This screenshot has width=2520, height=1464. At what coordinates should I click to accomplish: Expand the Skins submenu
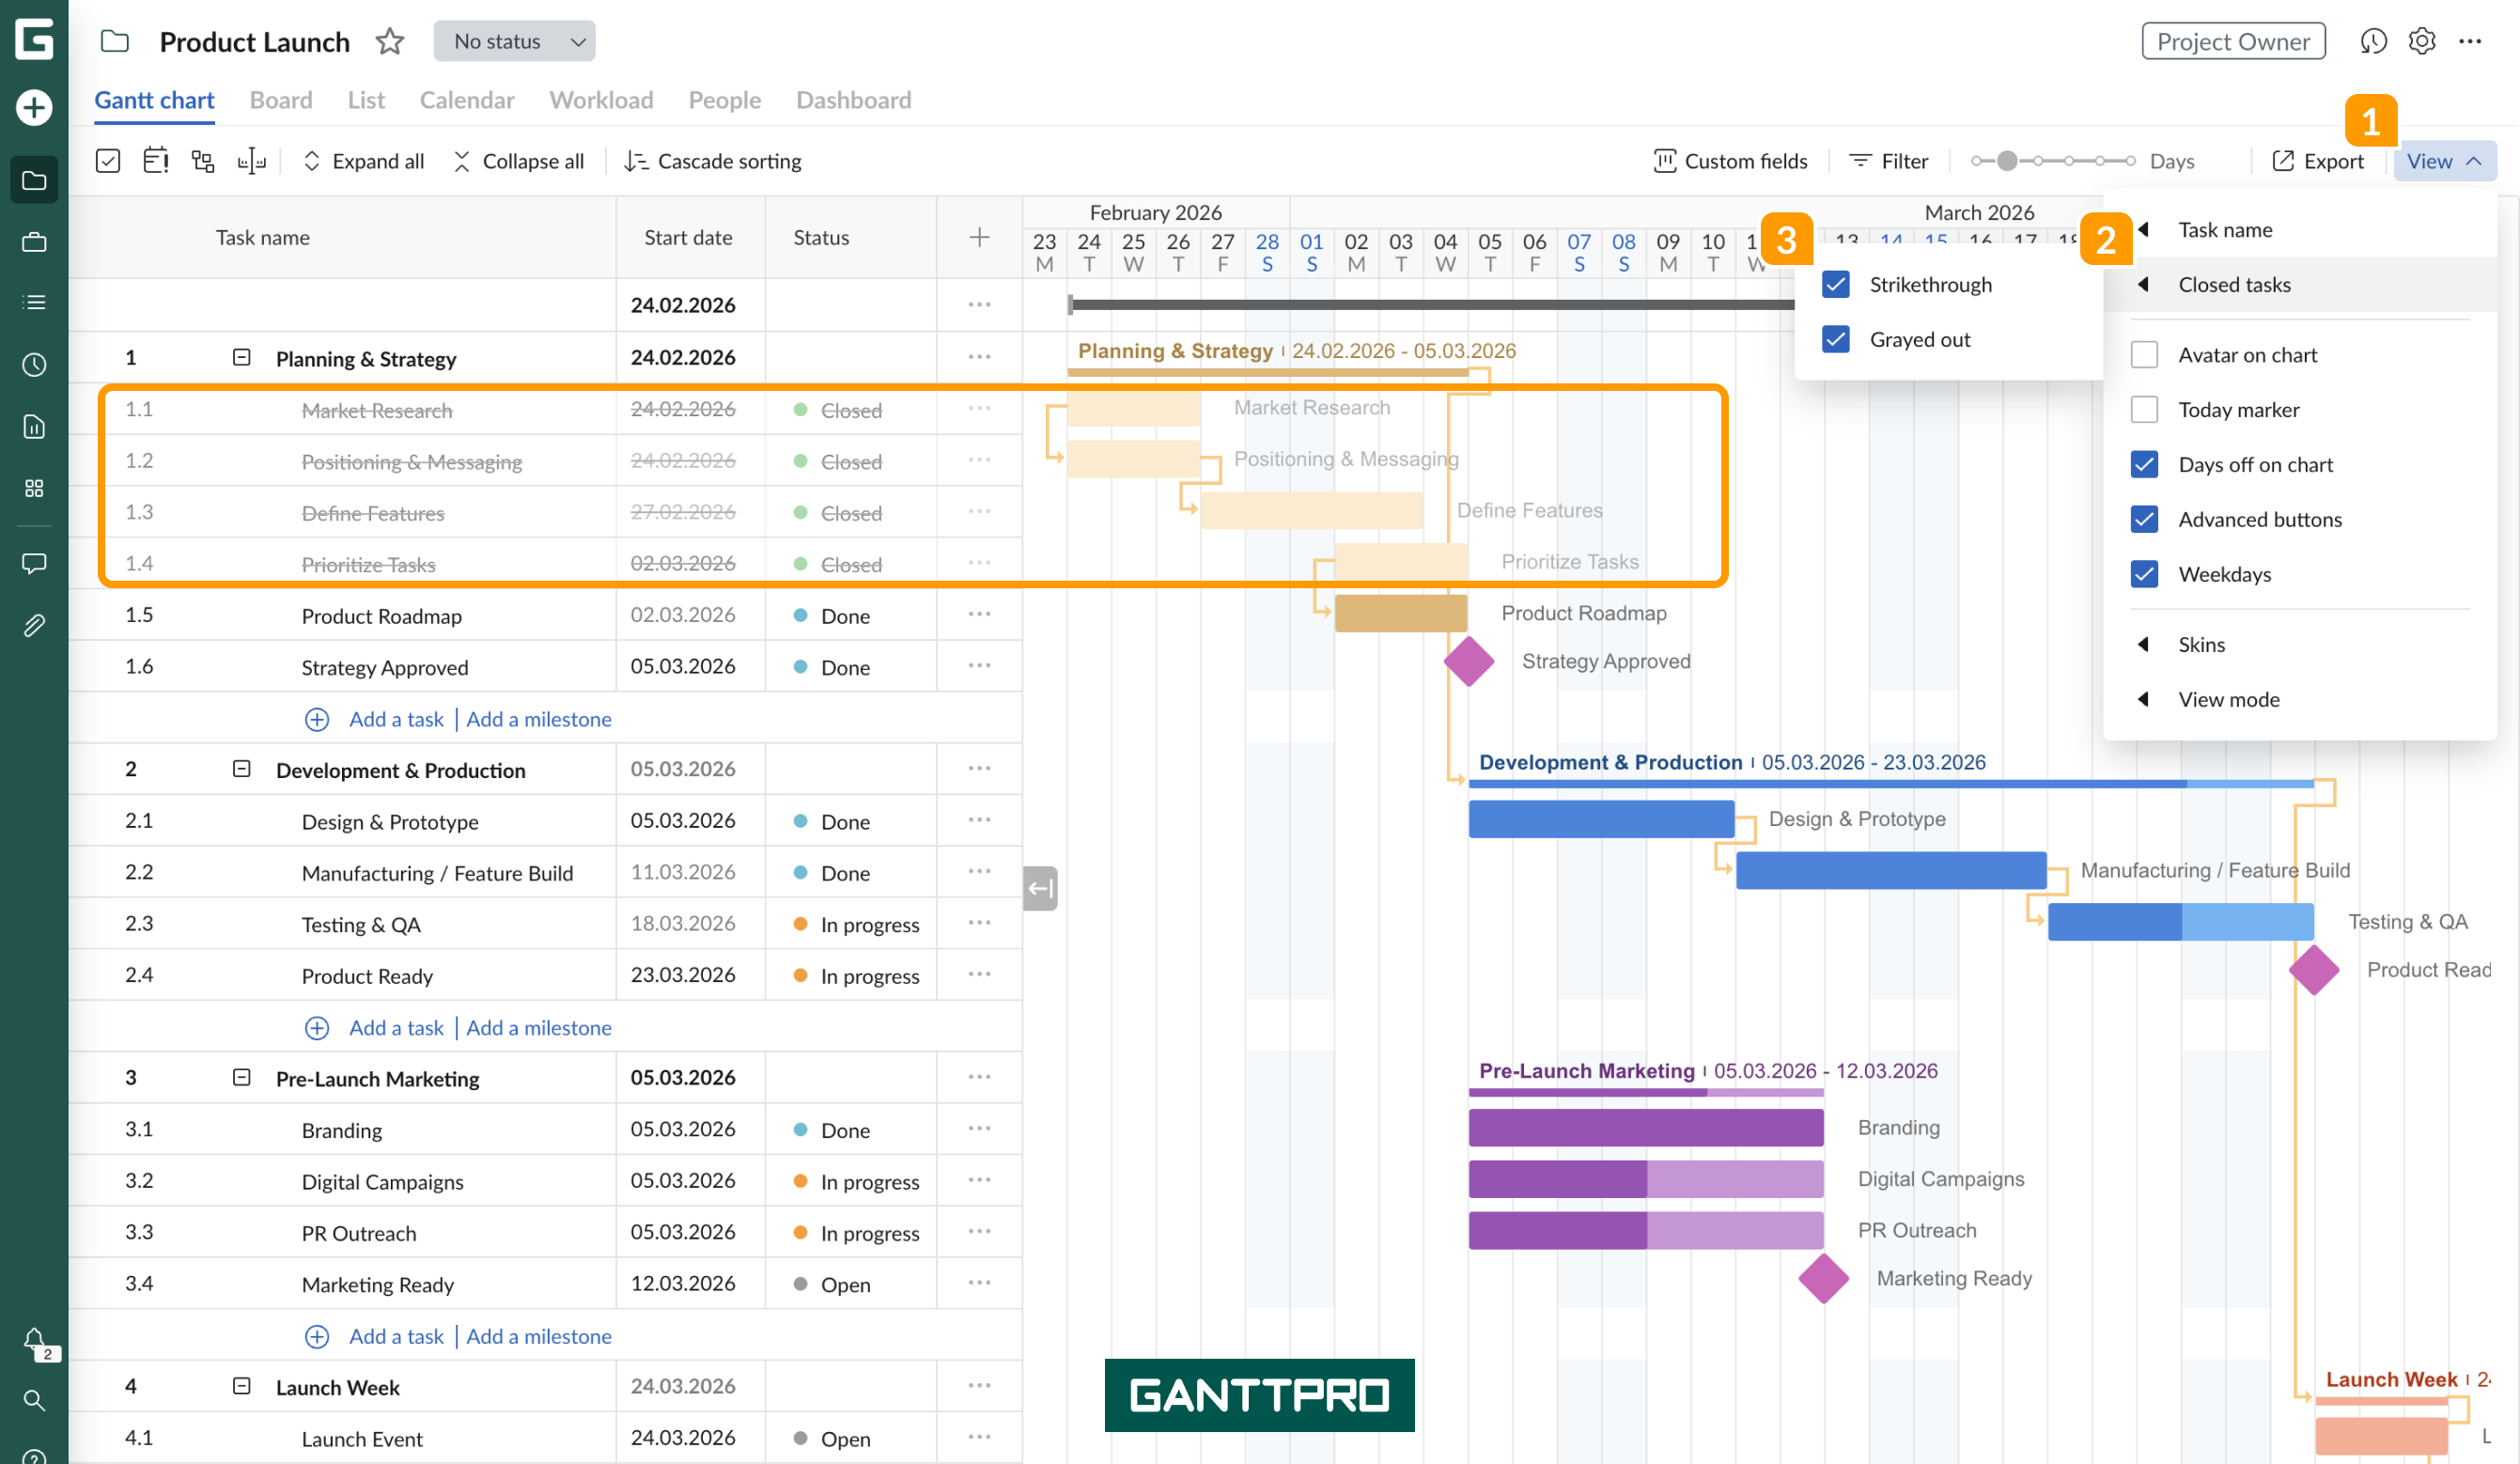(2203, 644)
